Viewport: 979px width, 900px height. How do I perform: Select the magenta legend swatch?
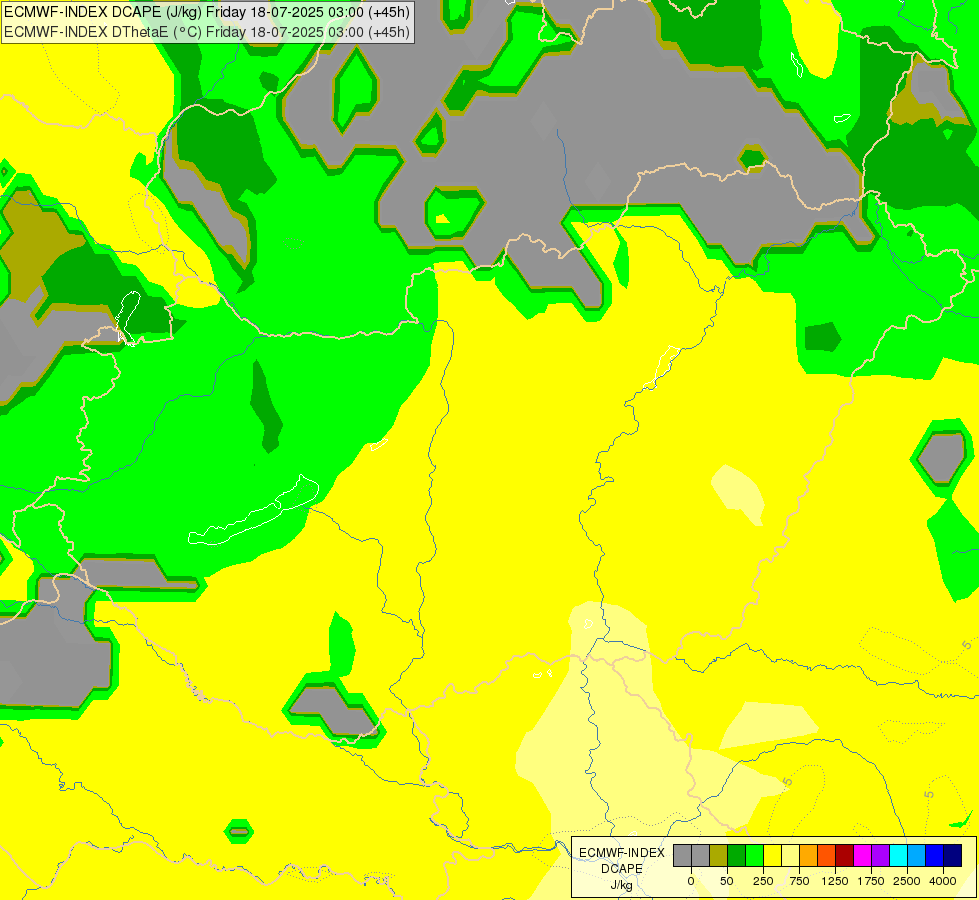pos(863,855)
